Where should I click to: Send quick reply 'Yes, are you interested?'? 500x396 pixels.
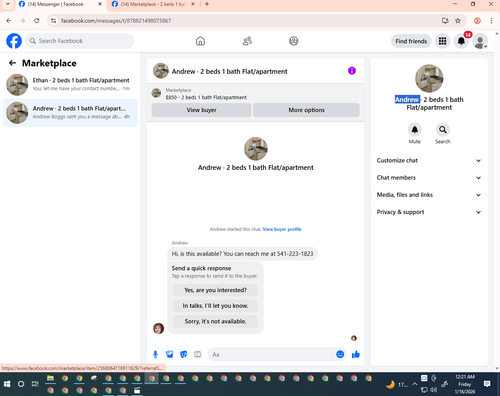coord(215,290)
